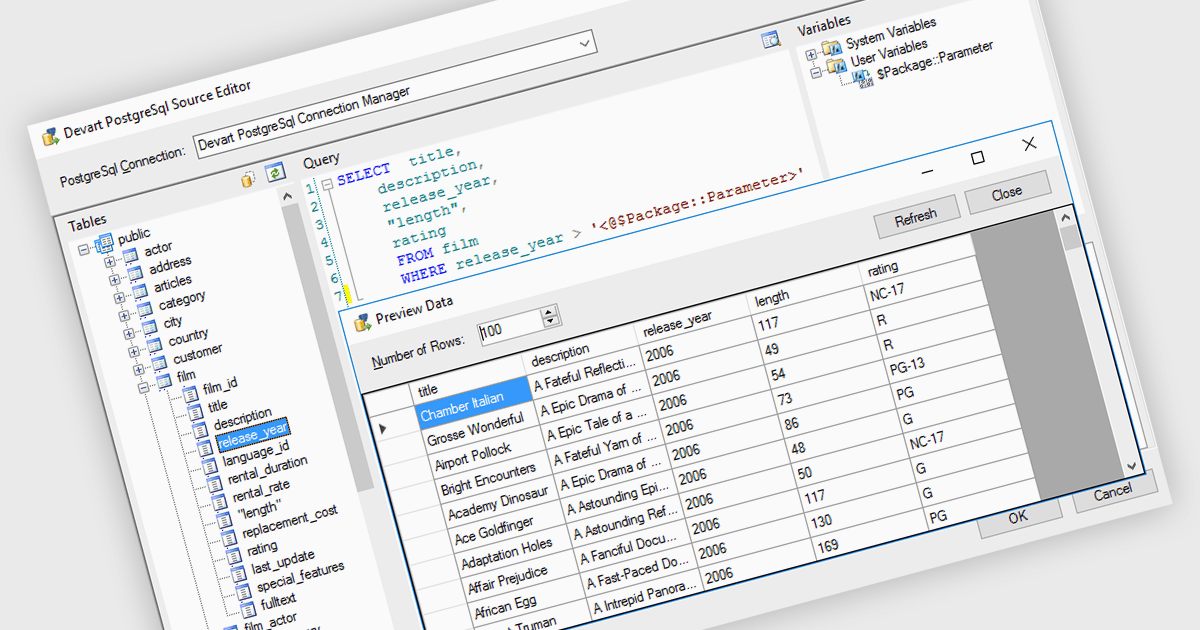1200x630 pixels.
Task: Click the Cancel button
Action: tap(1113, 493)
